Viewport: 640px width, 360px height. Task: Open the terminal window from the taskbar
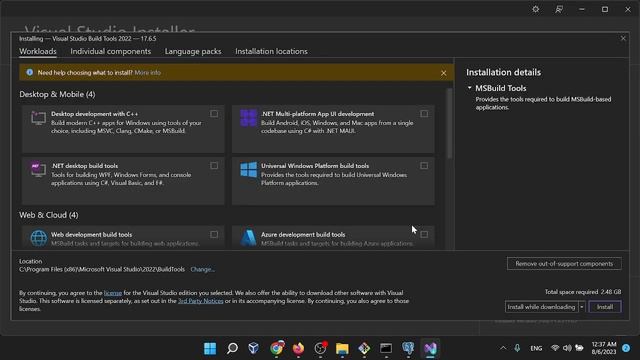point(386,348)
